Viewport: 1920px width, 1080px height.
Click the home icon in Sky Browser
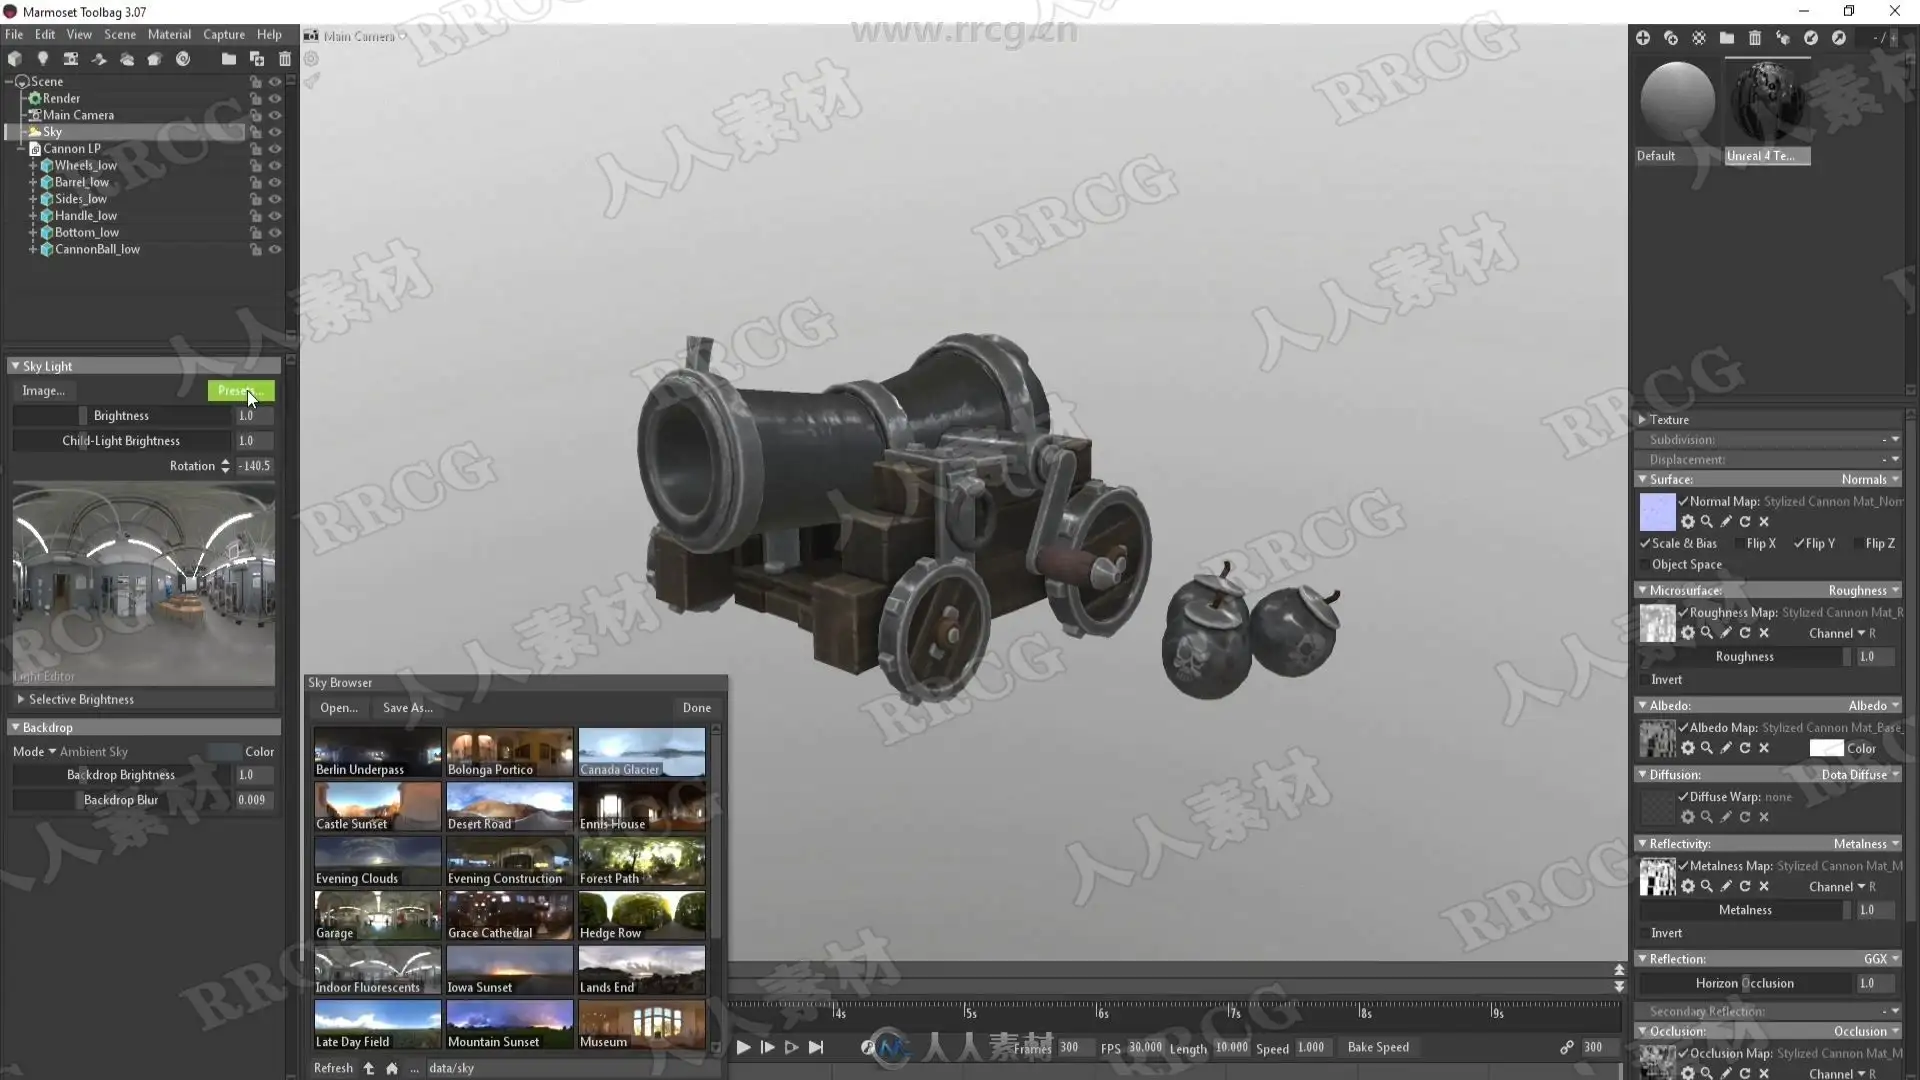click(392, 1069)
